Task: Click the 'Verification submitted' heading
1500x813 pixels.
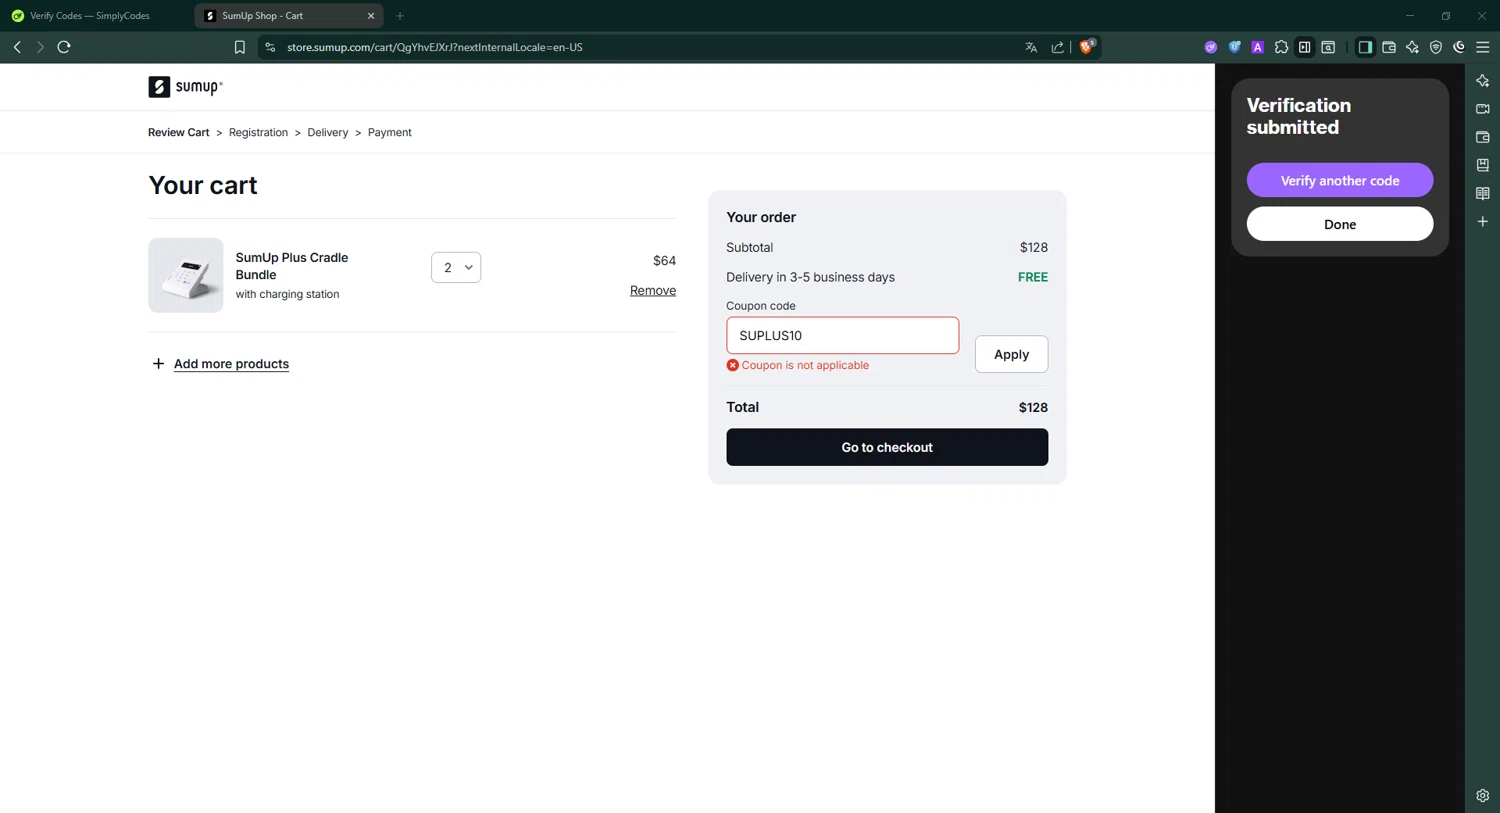Action: click(1299, 116)
